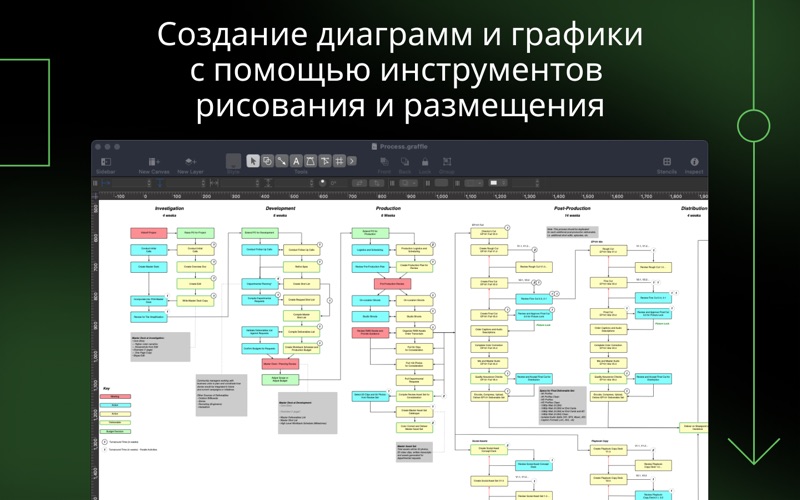Add a New Layer
Viewport: 800px width, 500px height.
pyautogui.click(x=190, y=162)
